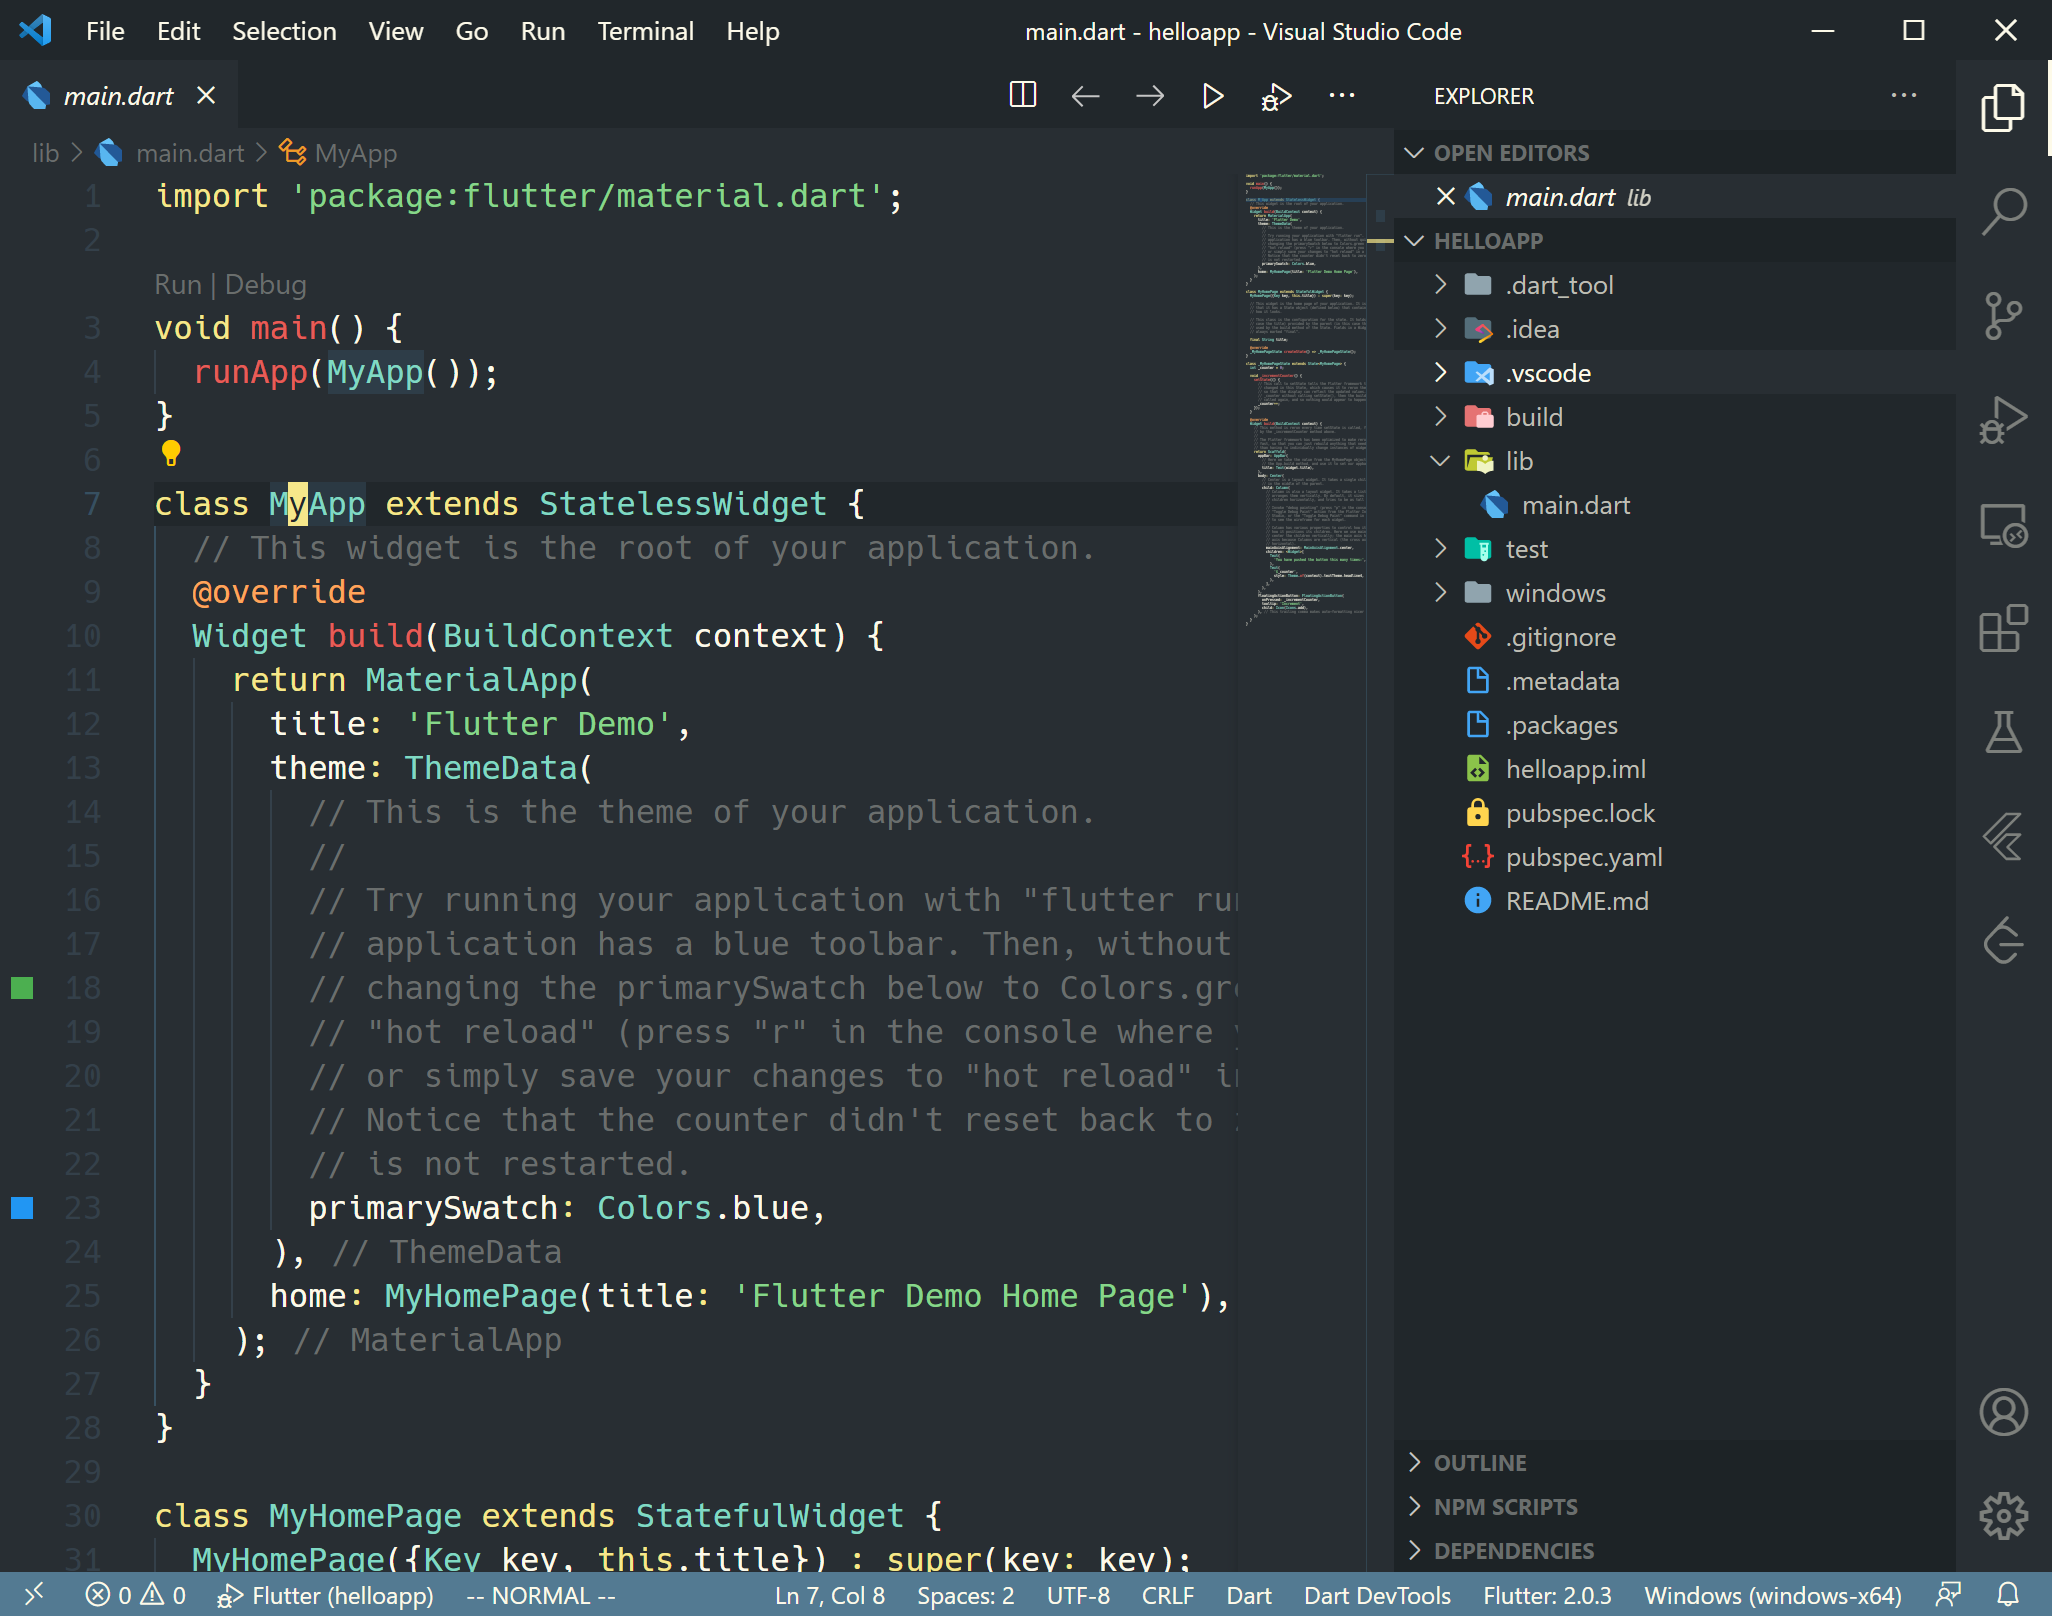This screenshot has height=1616, width=2052.
Task: Expand the OUTLINE section
Action: pyautogui.click(x=1480, y=1463)
